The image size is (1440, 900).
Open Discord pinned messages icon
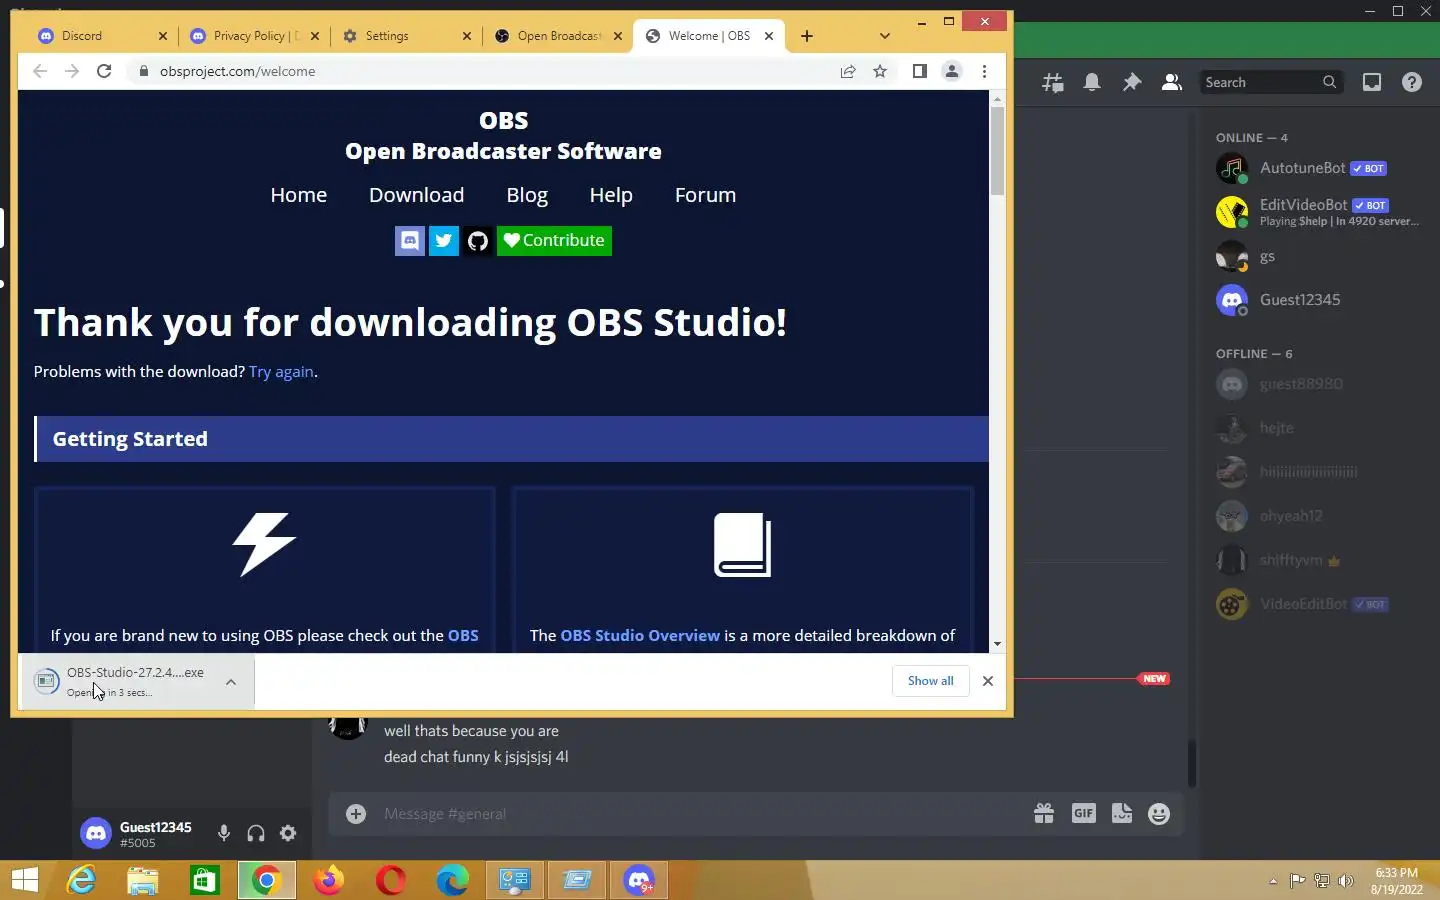pyautogui.click(x=1131, y=83)
